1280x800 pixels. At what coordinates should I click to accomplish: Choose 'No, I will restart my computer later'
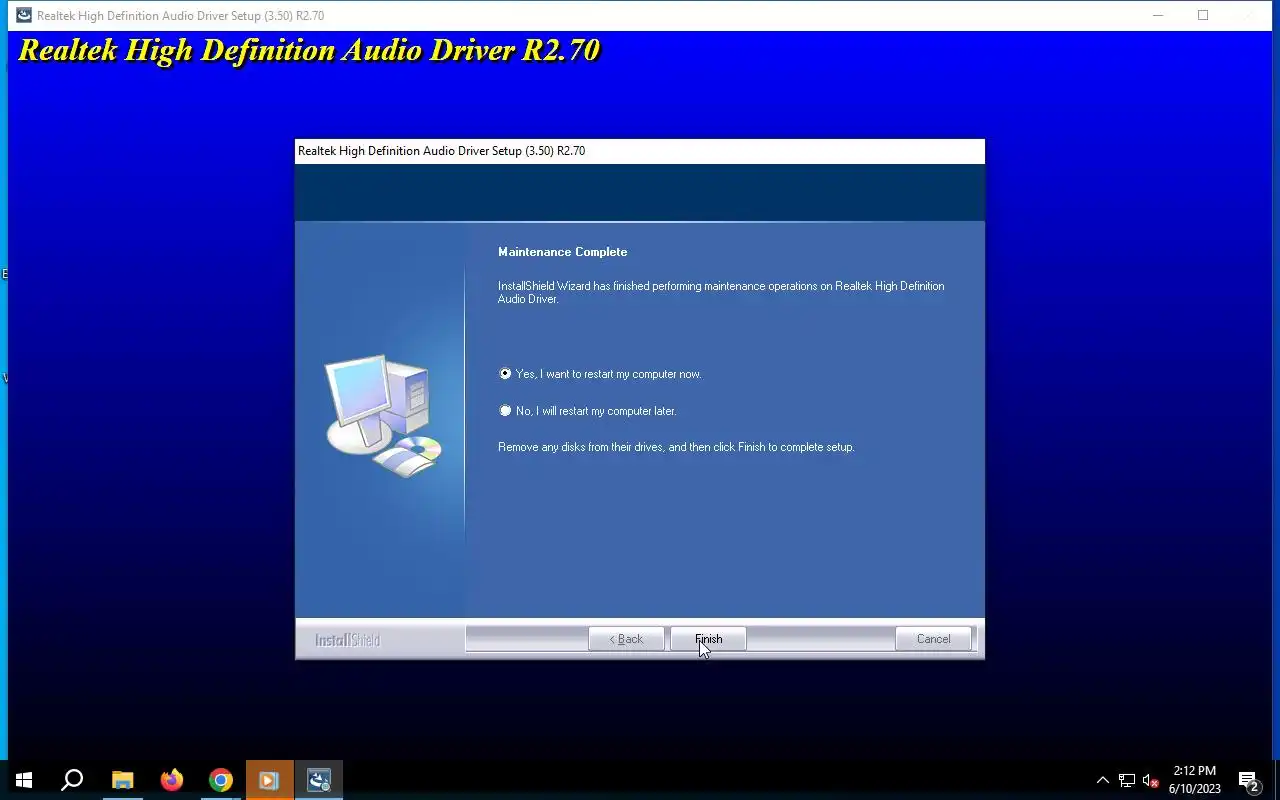(x=588, y=411)
